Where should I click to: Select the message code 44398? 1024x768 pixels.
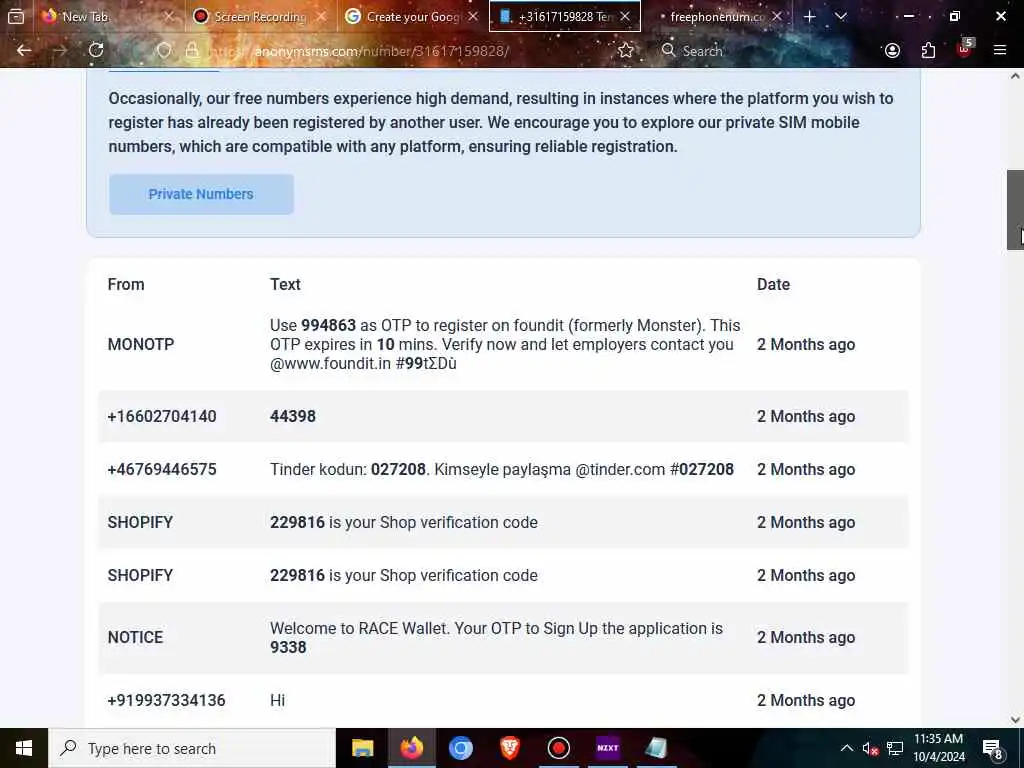(293, 417)
